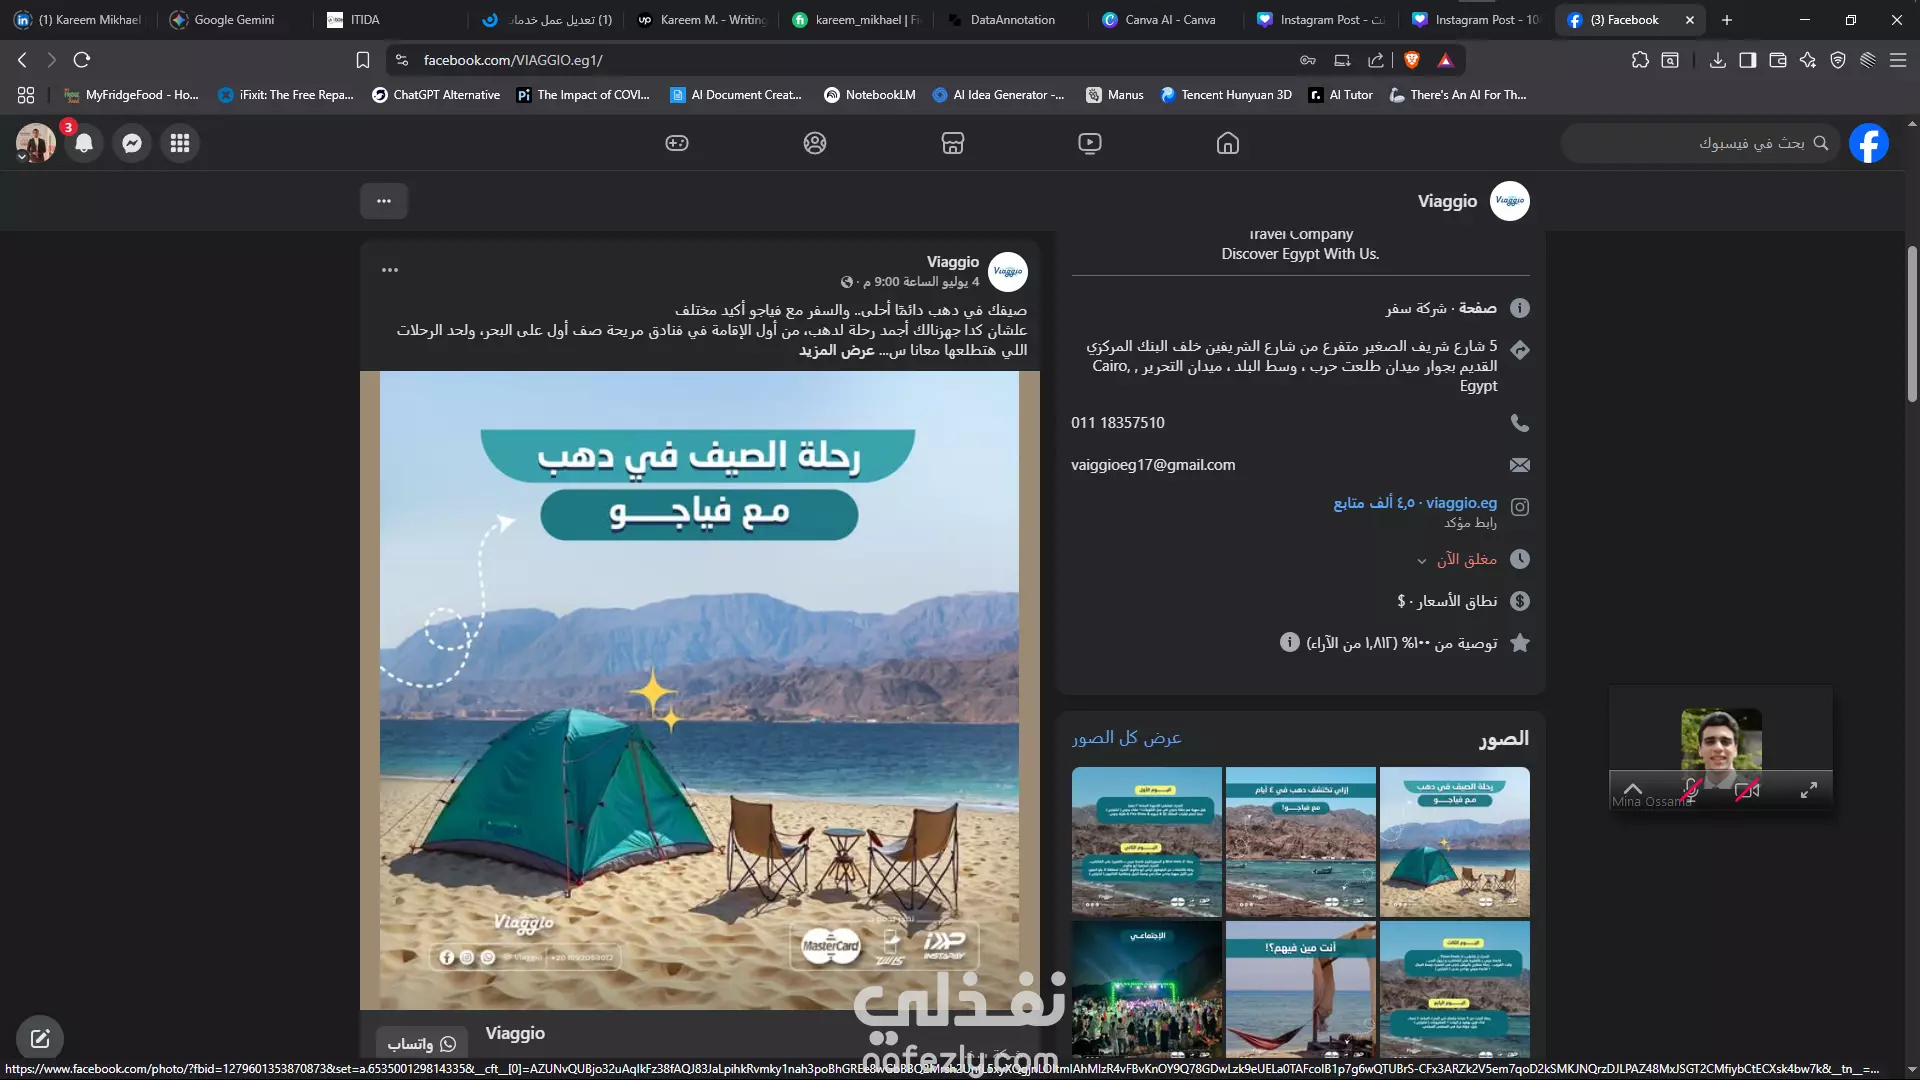Open post options three dots menu

tap(390, 270)
